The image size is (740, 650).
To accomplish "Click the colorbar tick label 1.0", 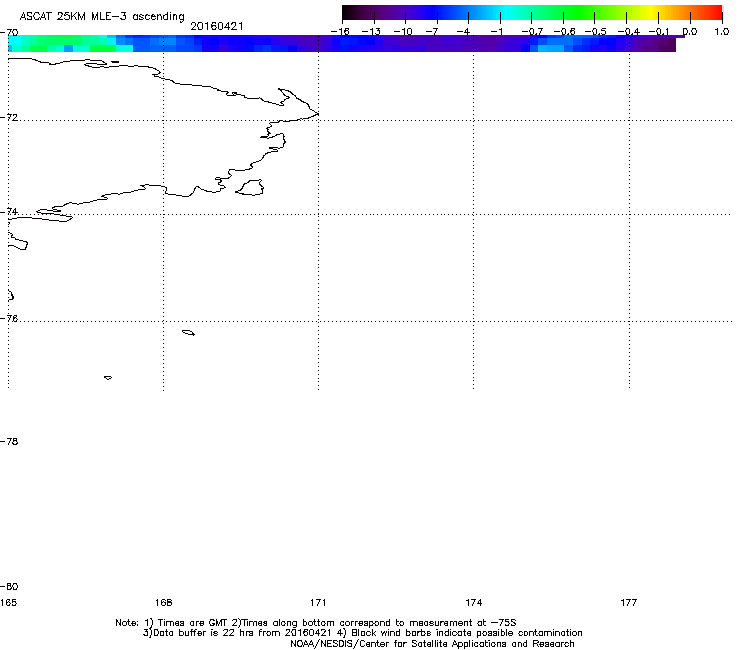I will [x=721, y=32].
